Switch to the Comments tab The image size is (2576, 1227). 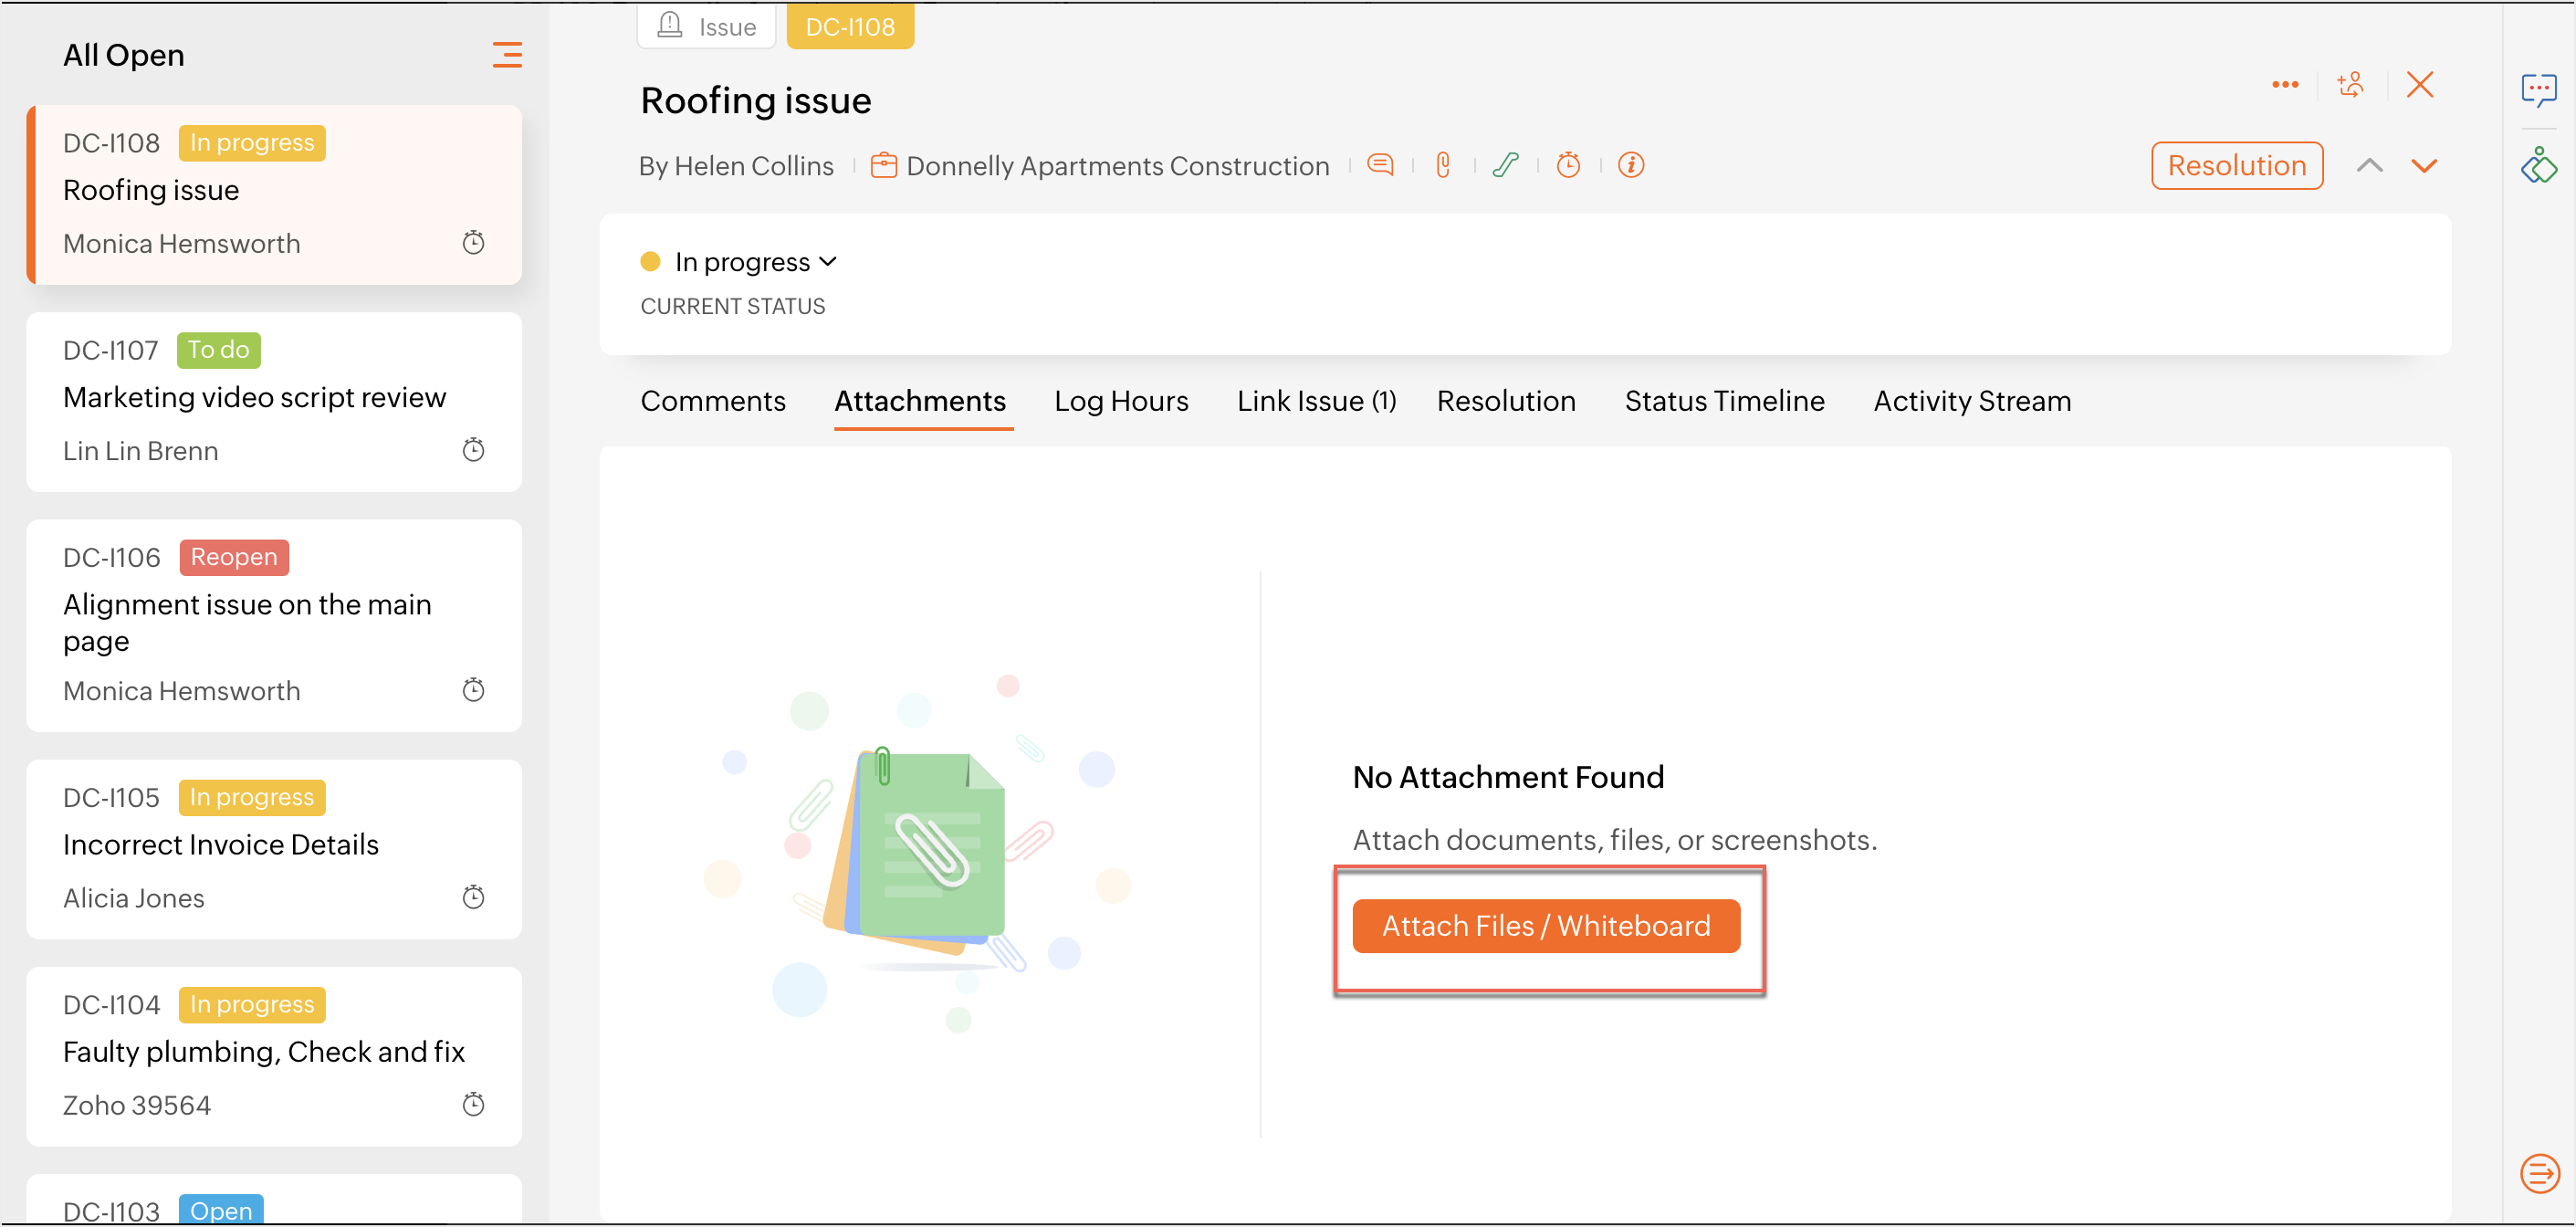point(712,401)
